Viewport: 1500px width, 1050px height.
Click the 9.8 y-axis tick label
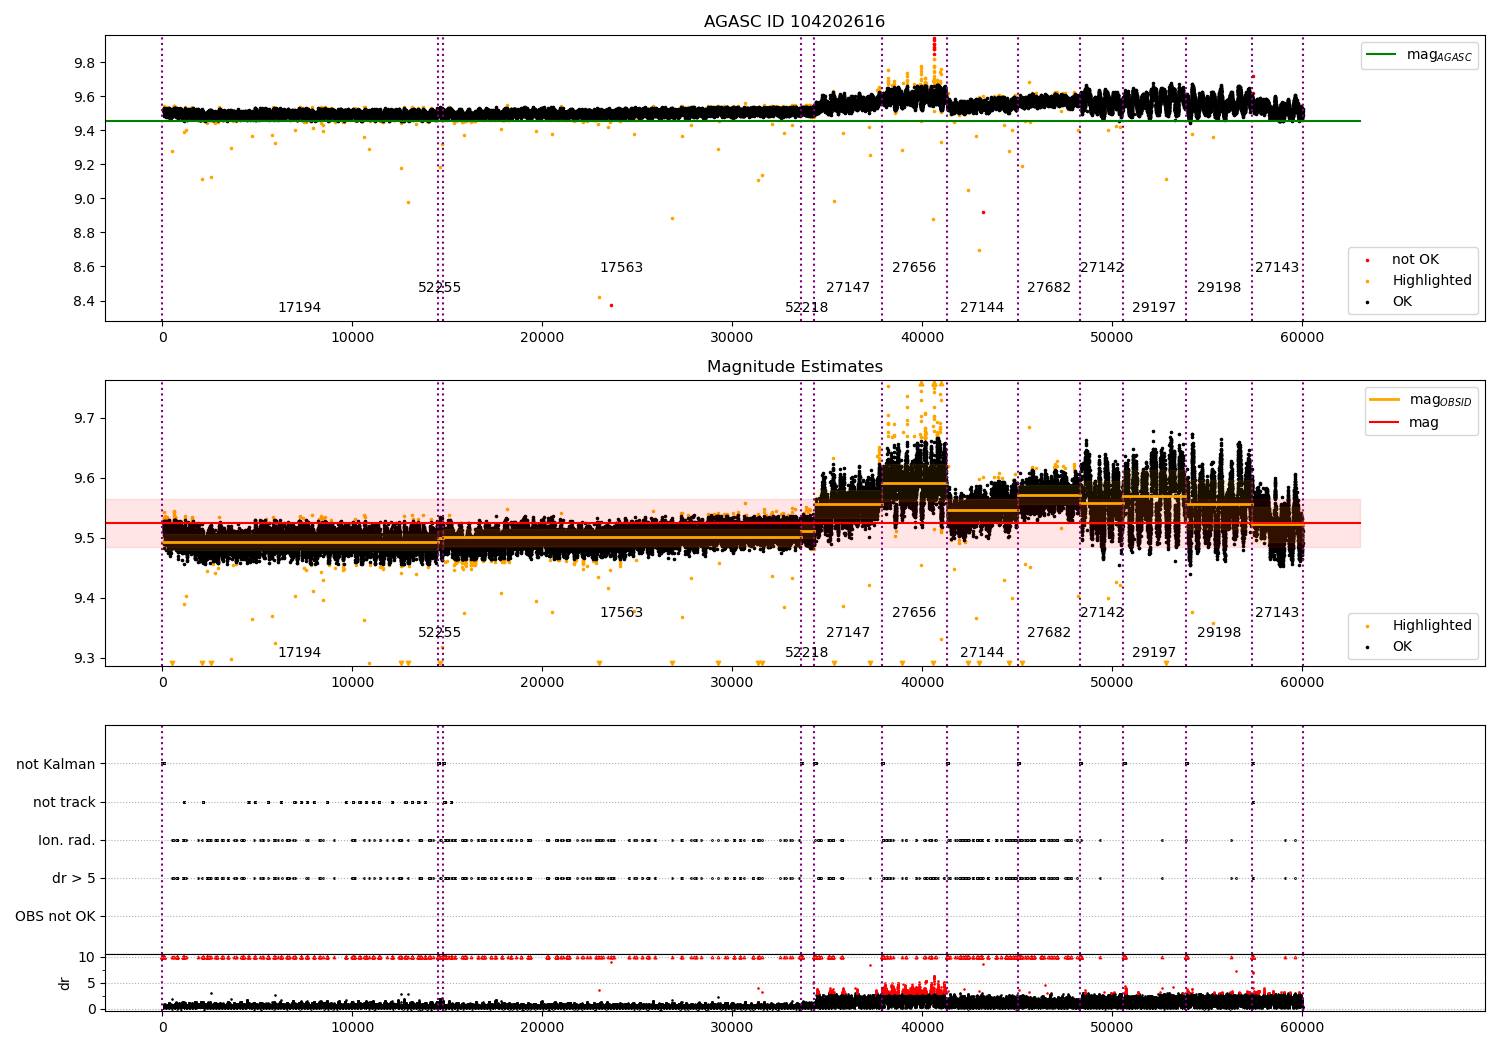pyautogui.click(x=84, y=63)
